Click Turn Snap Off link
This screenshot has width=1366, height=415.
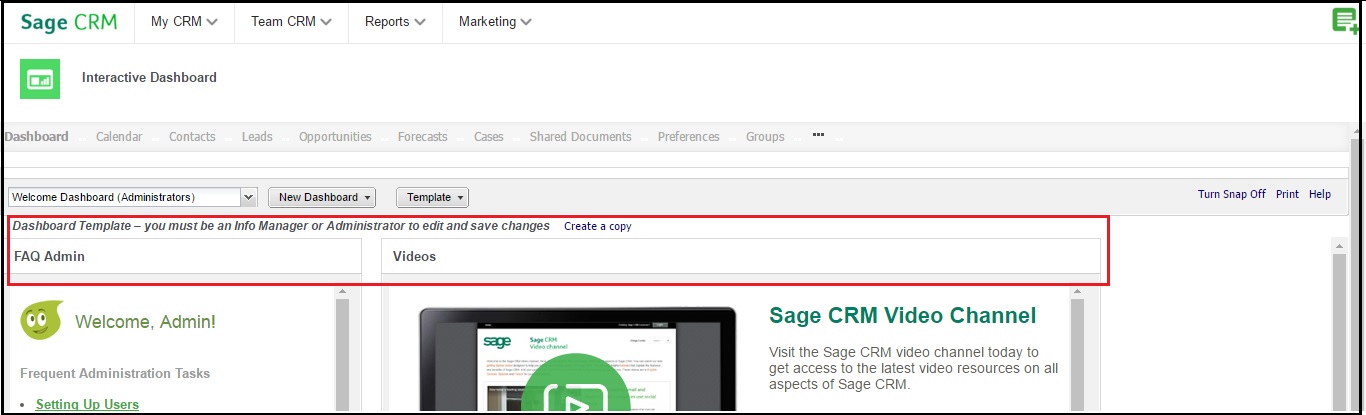1232,195
